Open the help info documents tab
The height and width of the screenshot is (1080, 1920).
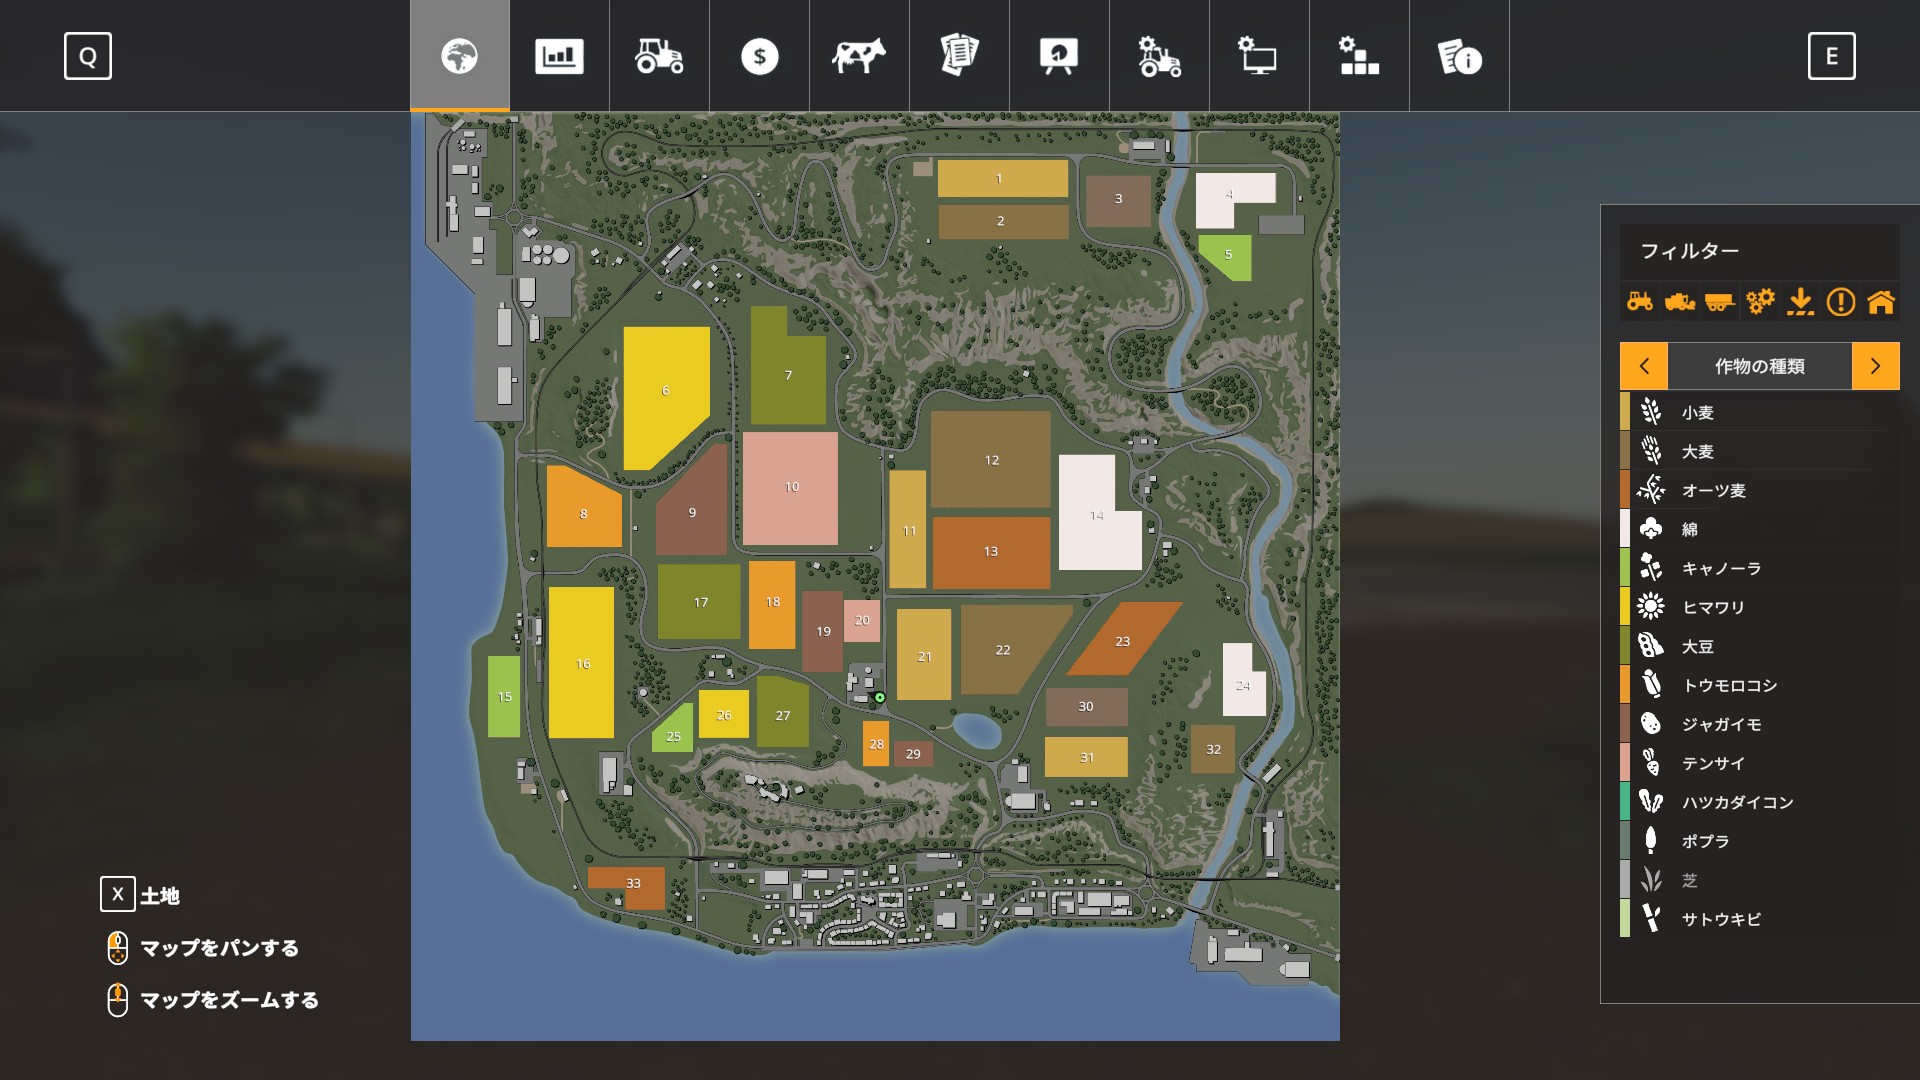pos(1459,56)
